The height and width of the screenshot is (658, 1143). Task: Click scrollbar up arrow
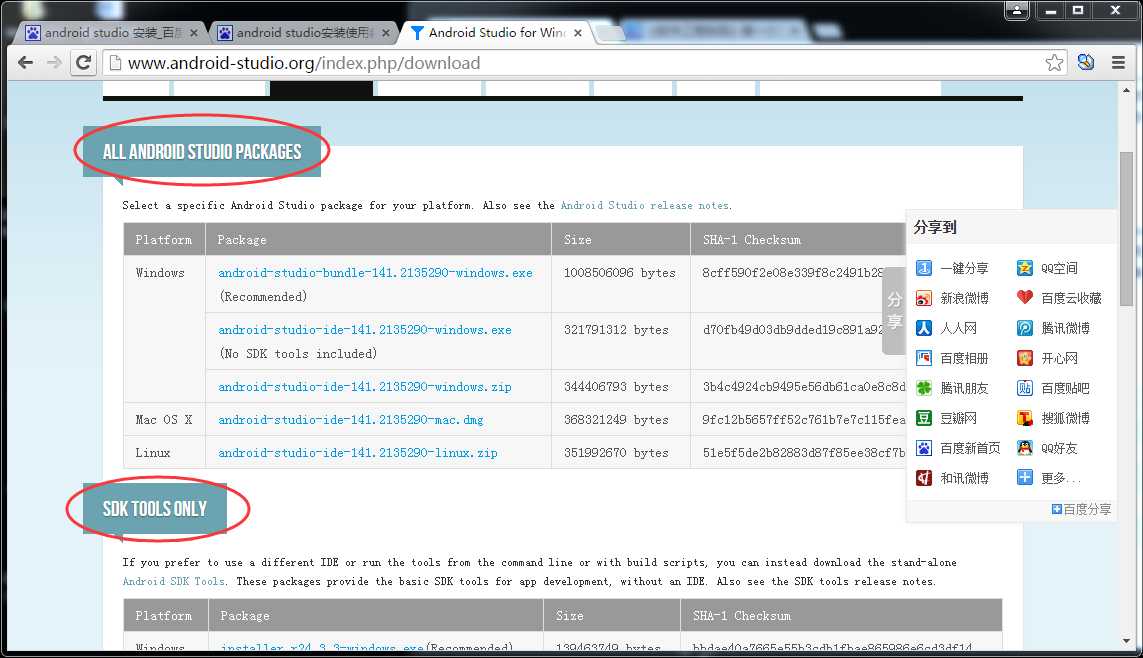(1126, 90)
